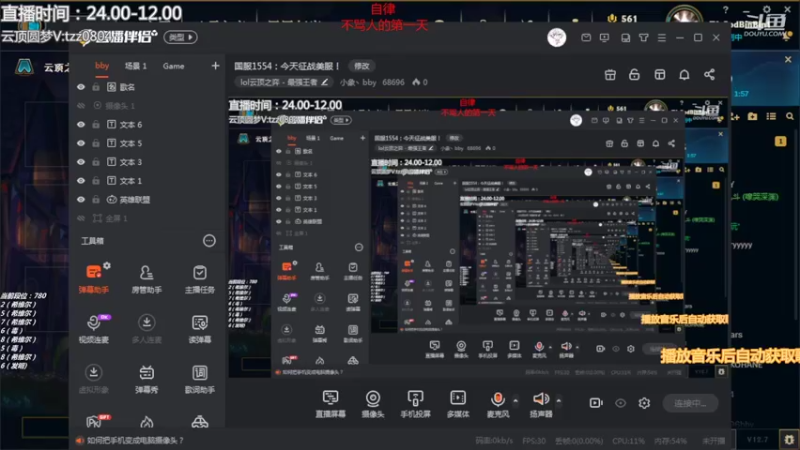Click the FPS:30 status text

534,440
